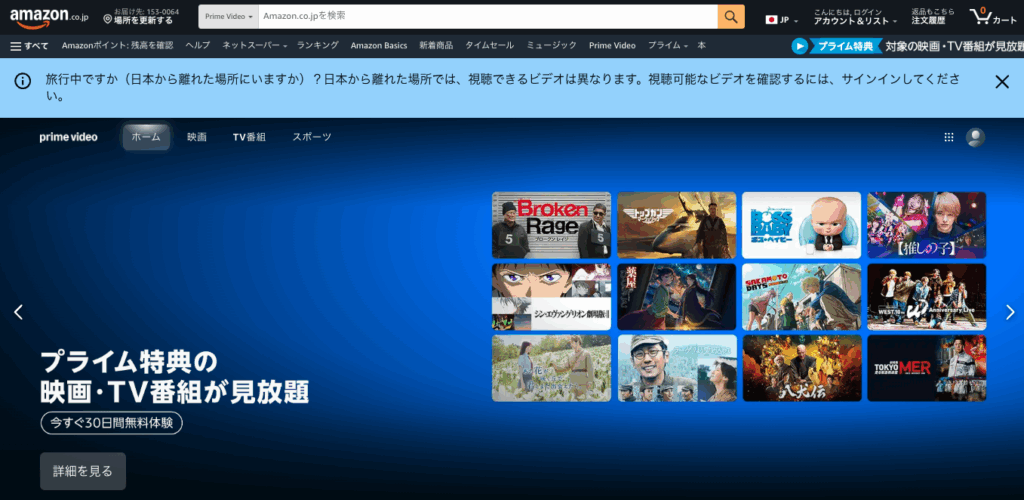Image resolution: width=1024 pixels, height=500 pixels.
Task: Click the prime video logo
Action: tap(69, 137)
